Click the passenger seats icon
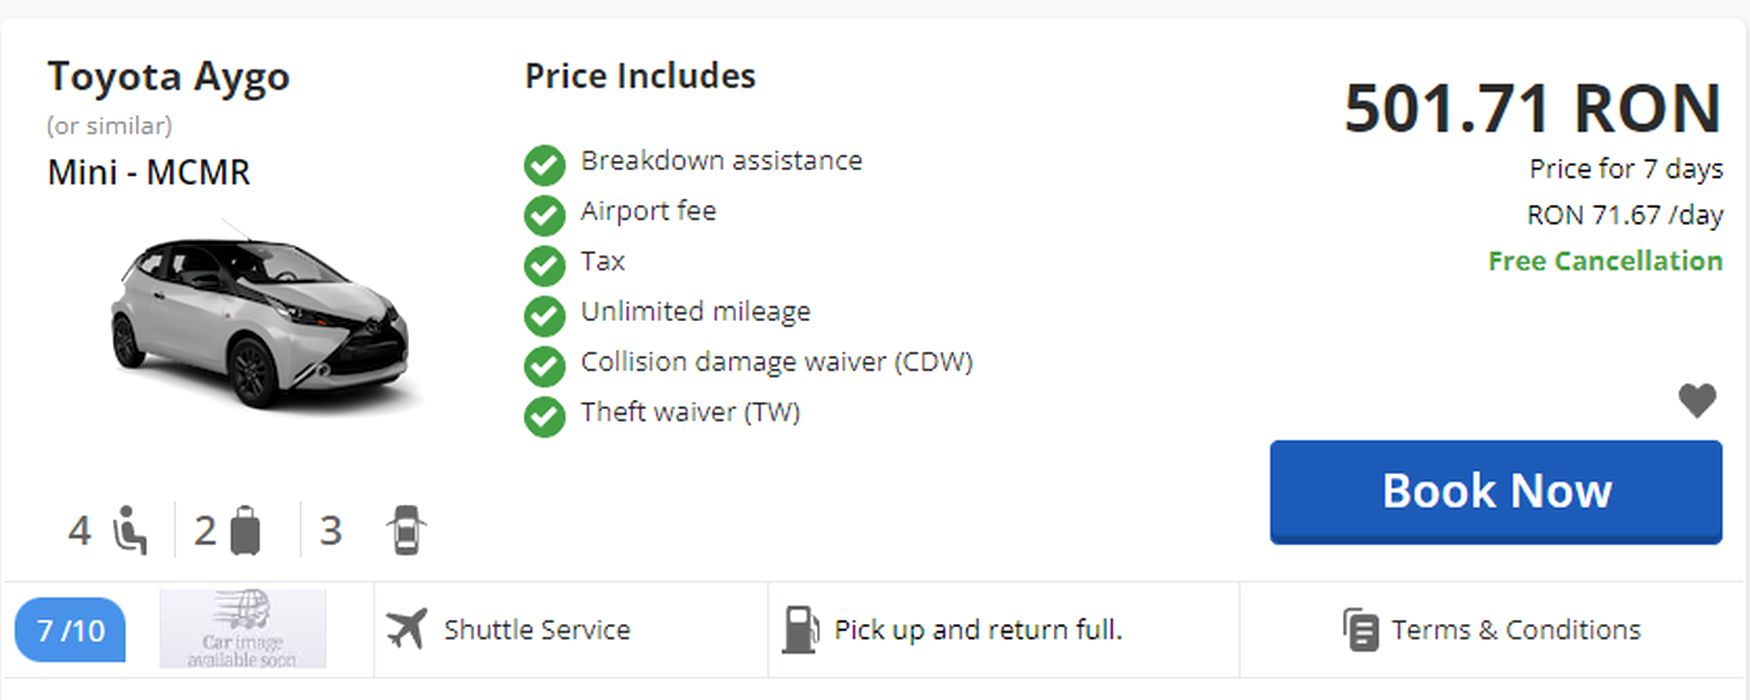The image size is (1750, 700). coord(130,530)
